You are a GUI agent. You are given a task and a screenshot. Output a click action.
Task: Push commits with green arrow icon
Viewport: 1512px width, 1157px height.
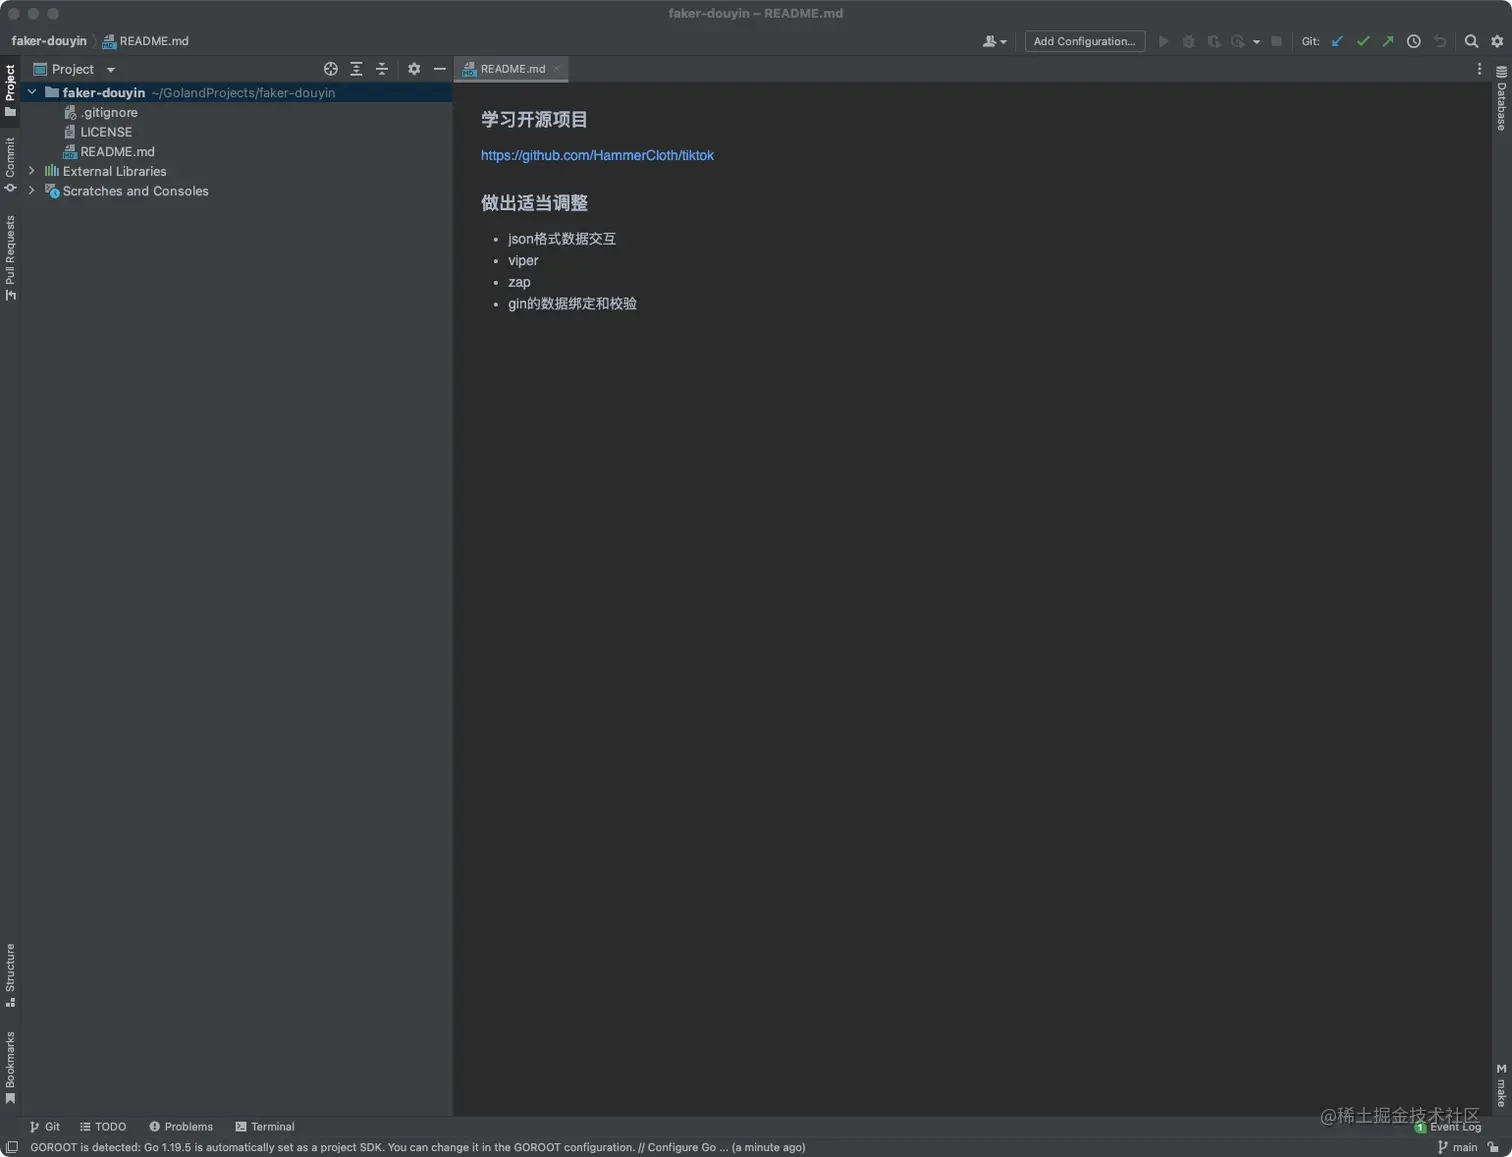(x=1387, y=41)
